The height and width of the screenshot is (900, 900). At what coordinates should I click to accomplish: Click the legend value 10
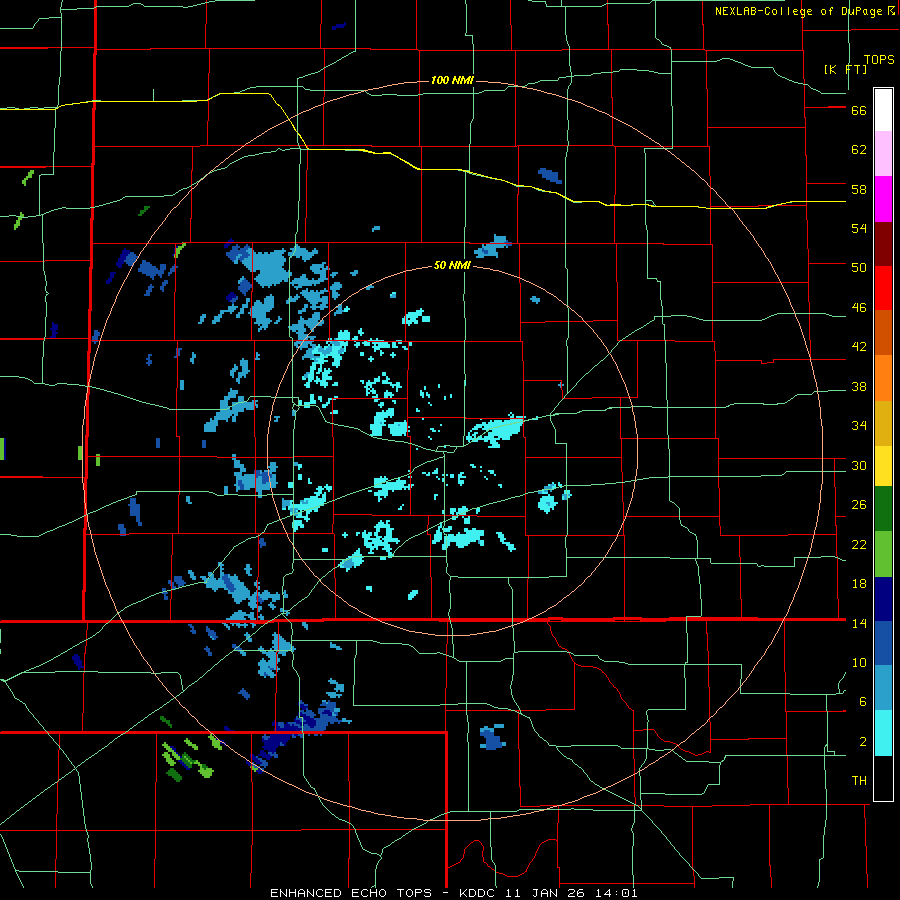(x=859, y=662)
